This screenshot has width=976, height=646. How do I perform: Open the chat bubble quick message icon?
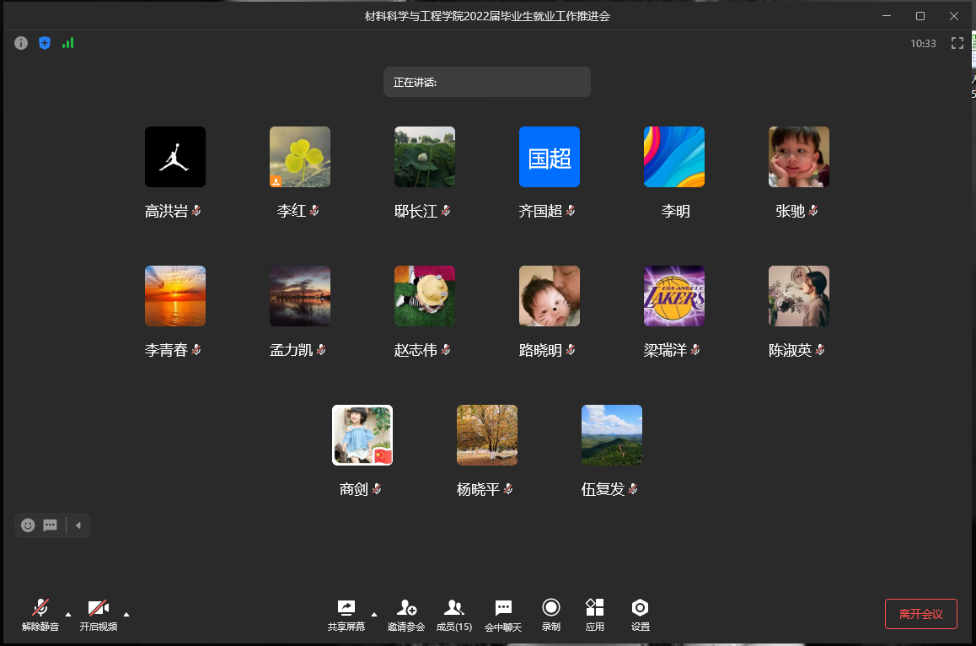(x=50, y=525)
